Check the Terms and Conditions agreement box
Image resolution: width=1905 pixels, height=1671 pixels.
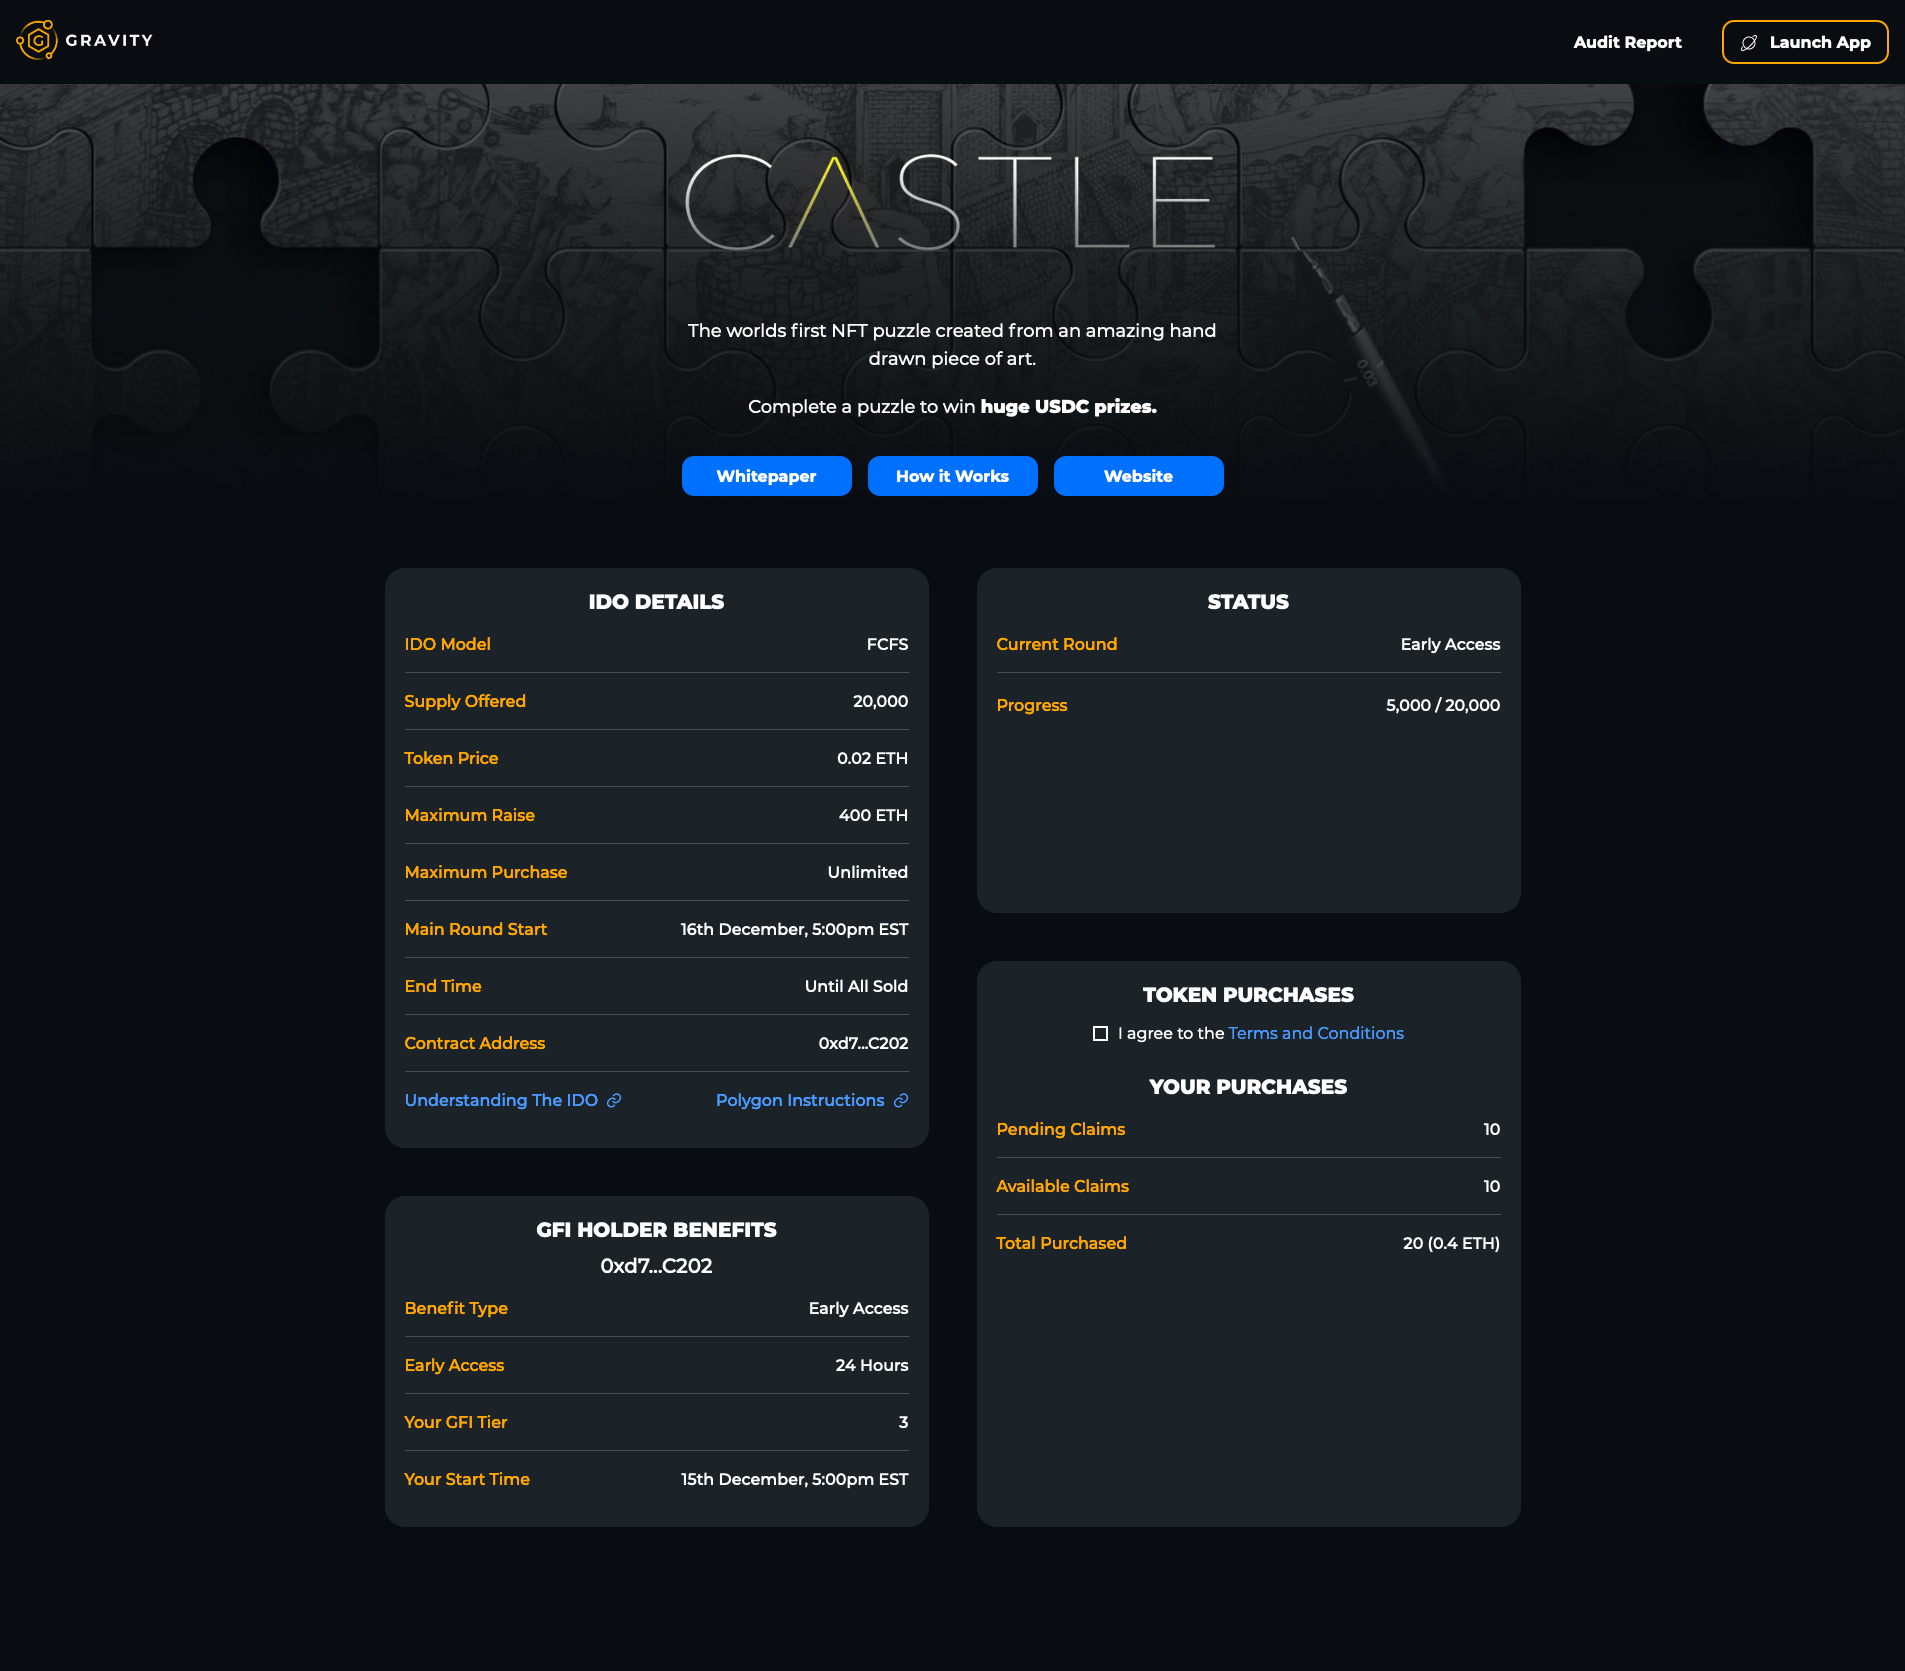(x=1100, y=1033)
